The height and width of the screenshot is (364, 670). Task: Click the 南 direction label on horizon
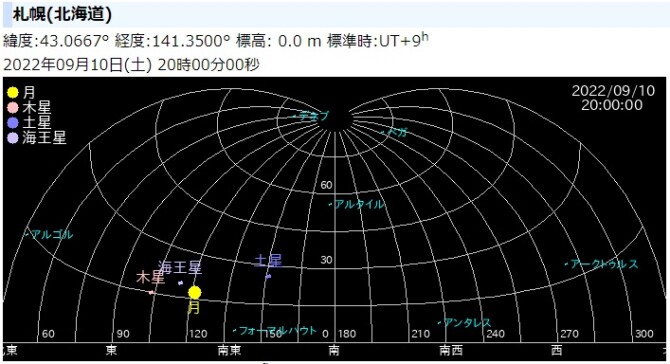click(334, 350)
